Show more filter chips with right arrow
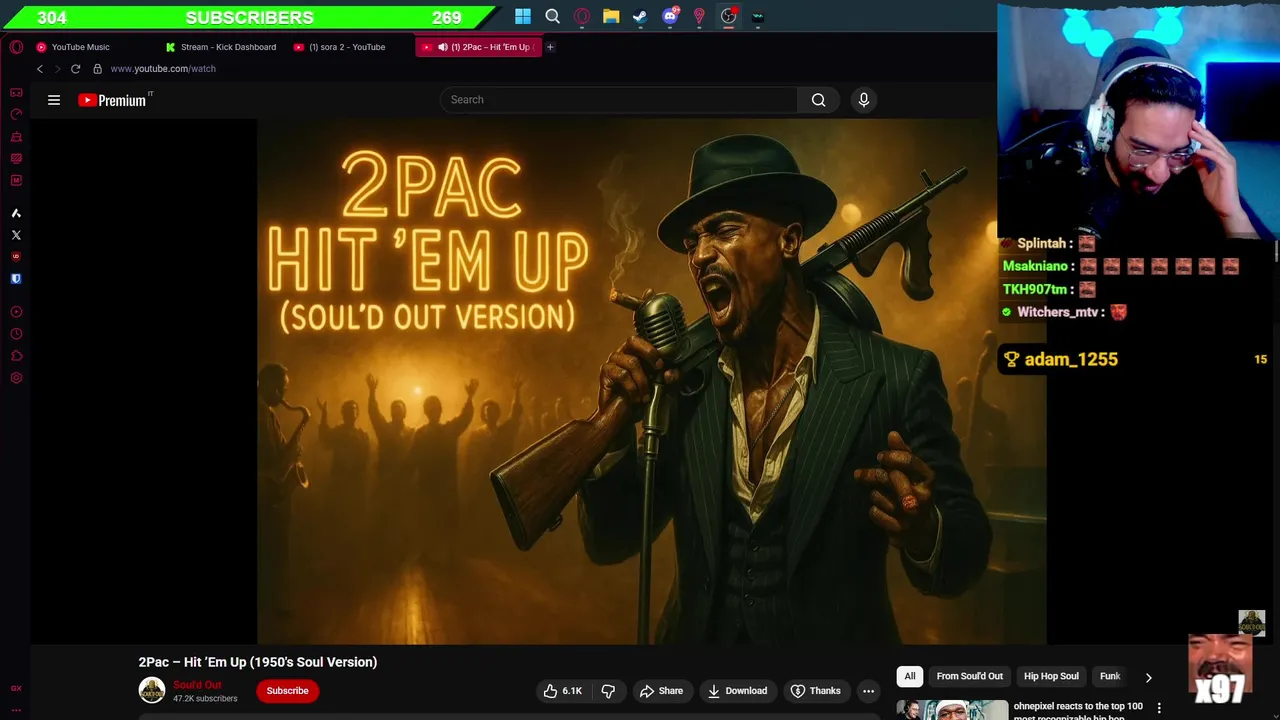 [1148, 677]
